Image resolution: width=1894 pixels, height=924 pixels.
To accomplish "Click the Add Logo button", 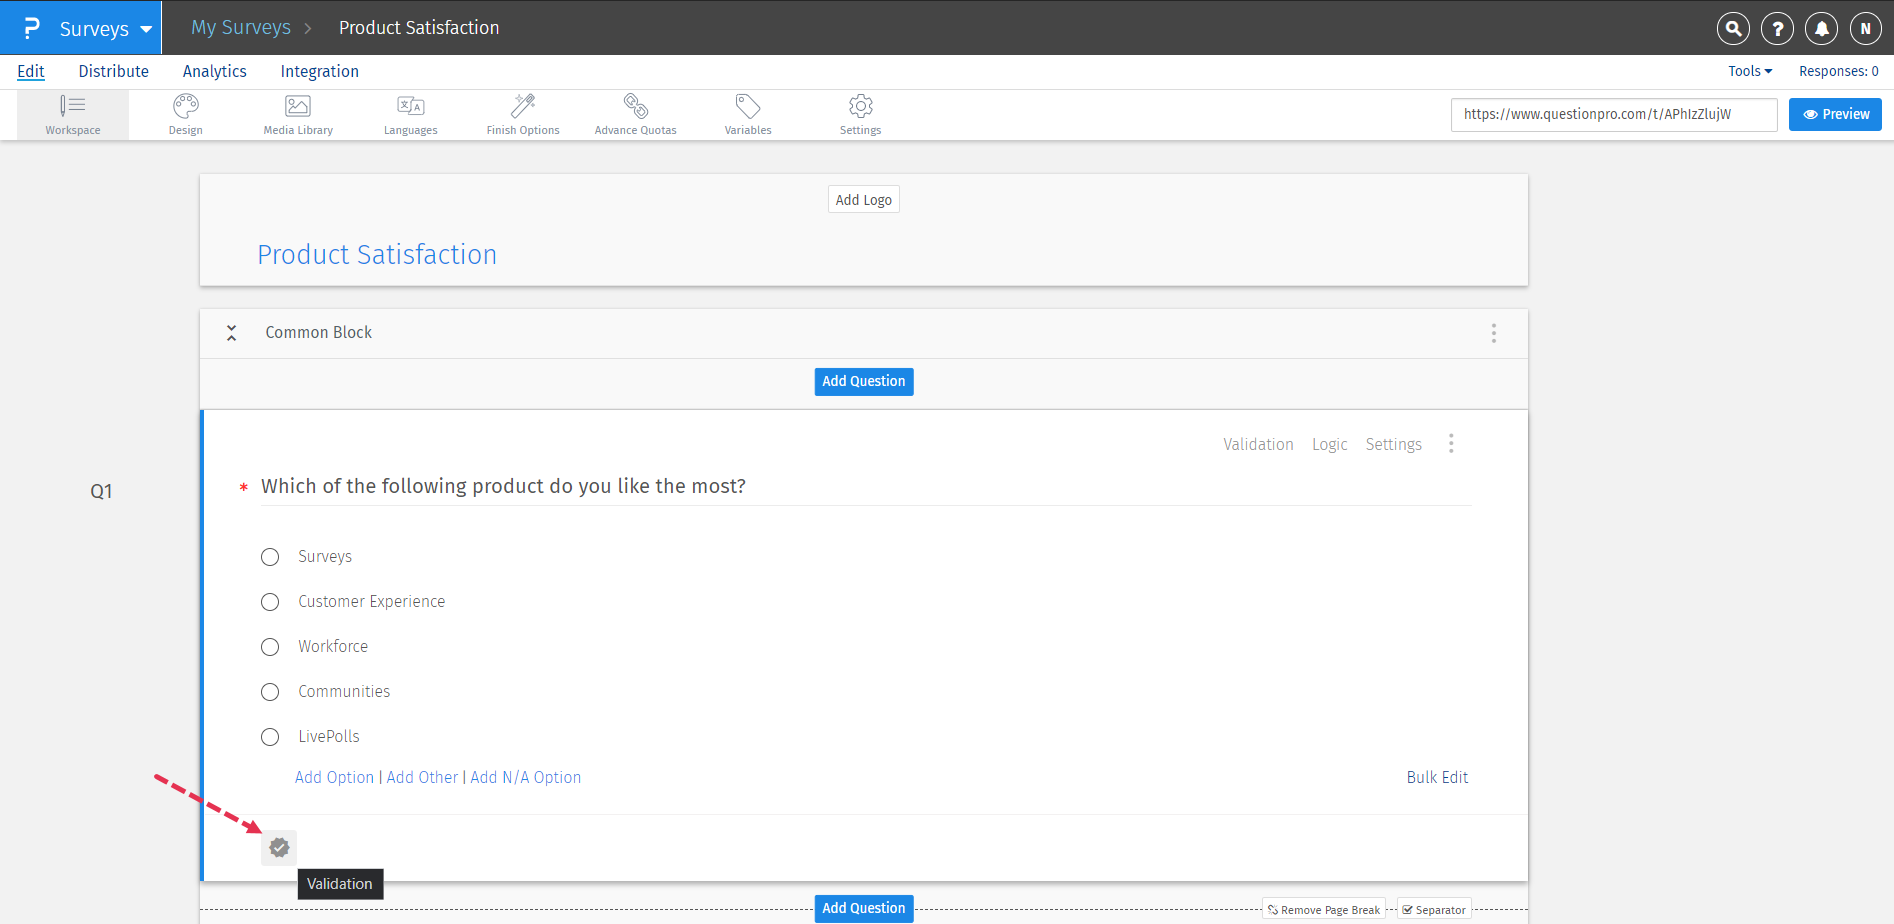I will coord(864,200).
